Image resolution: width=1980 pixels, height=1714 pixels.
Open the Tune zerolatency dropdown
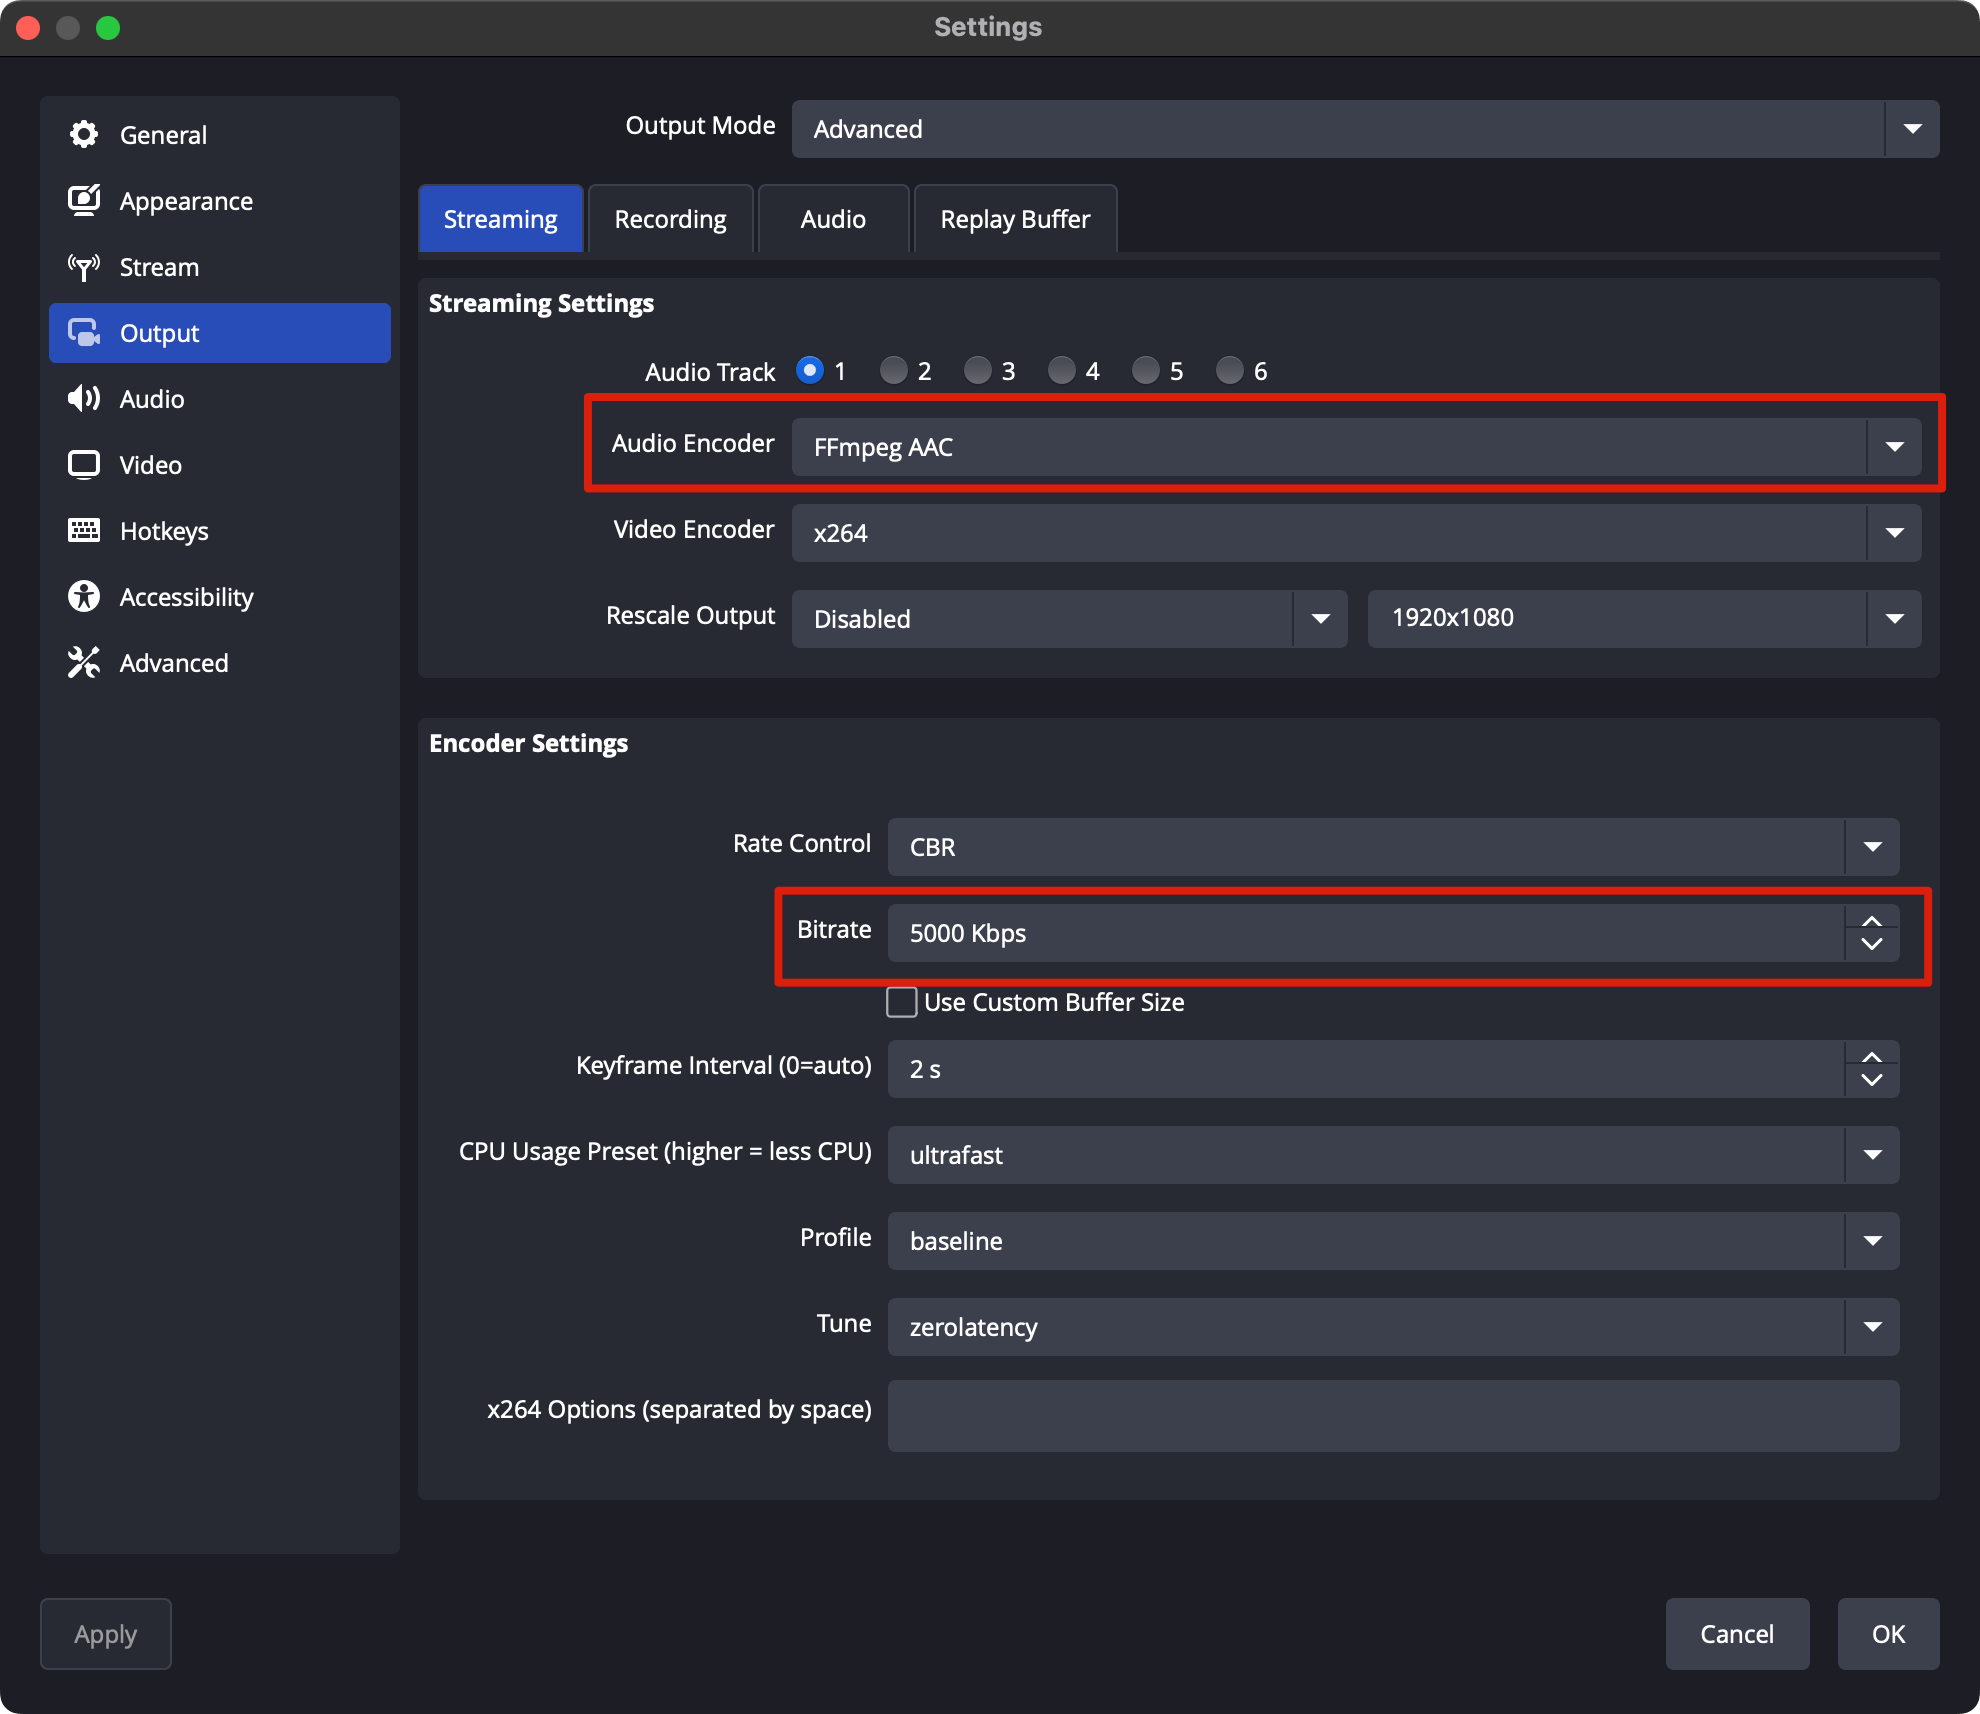click(x=1393, y=1326)
